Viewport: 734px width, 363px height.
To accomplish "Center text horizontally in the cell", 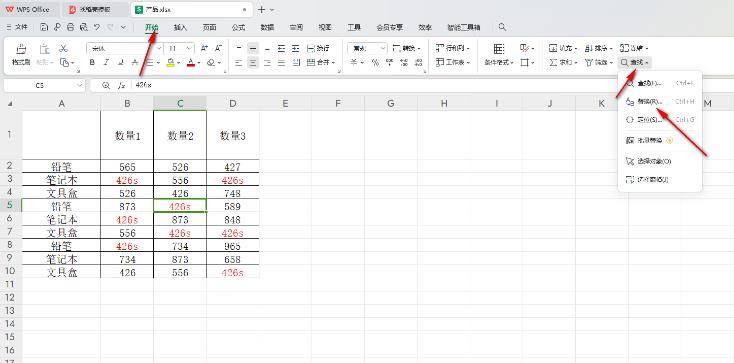I will (253, 62).
